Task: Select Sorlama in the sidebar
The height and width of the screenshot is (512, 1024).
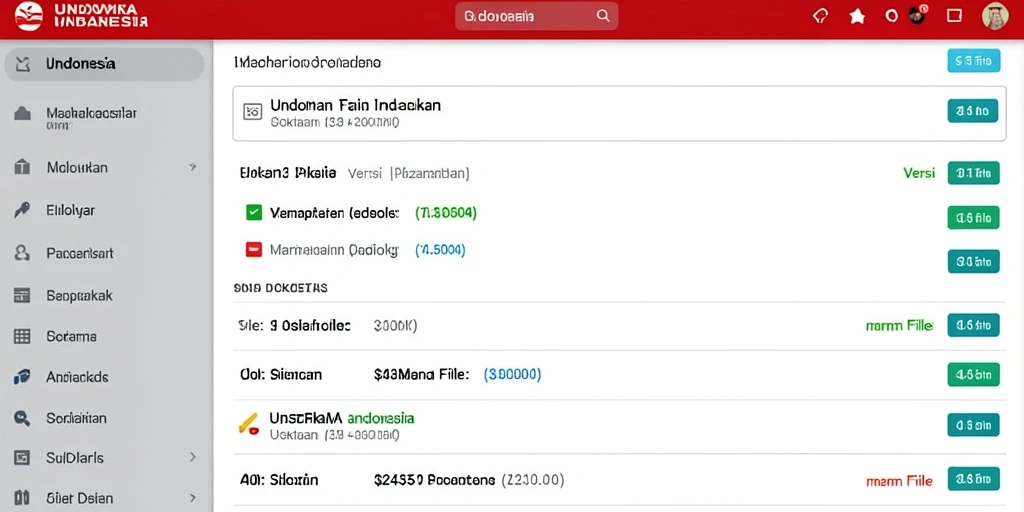Action: pyautogui.click(x=104, y=337)
